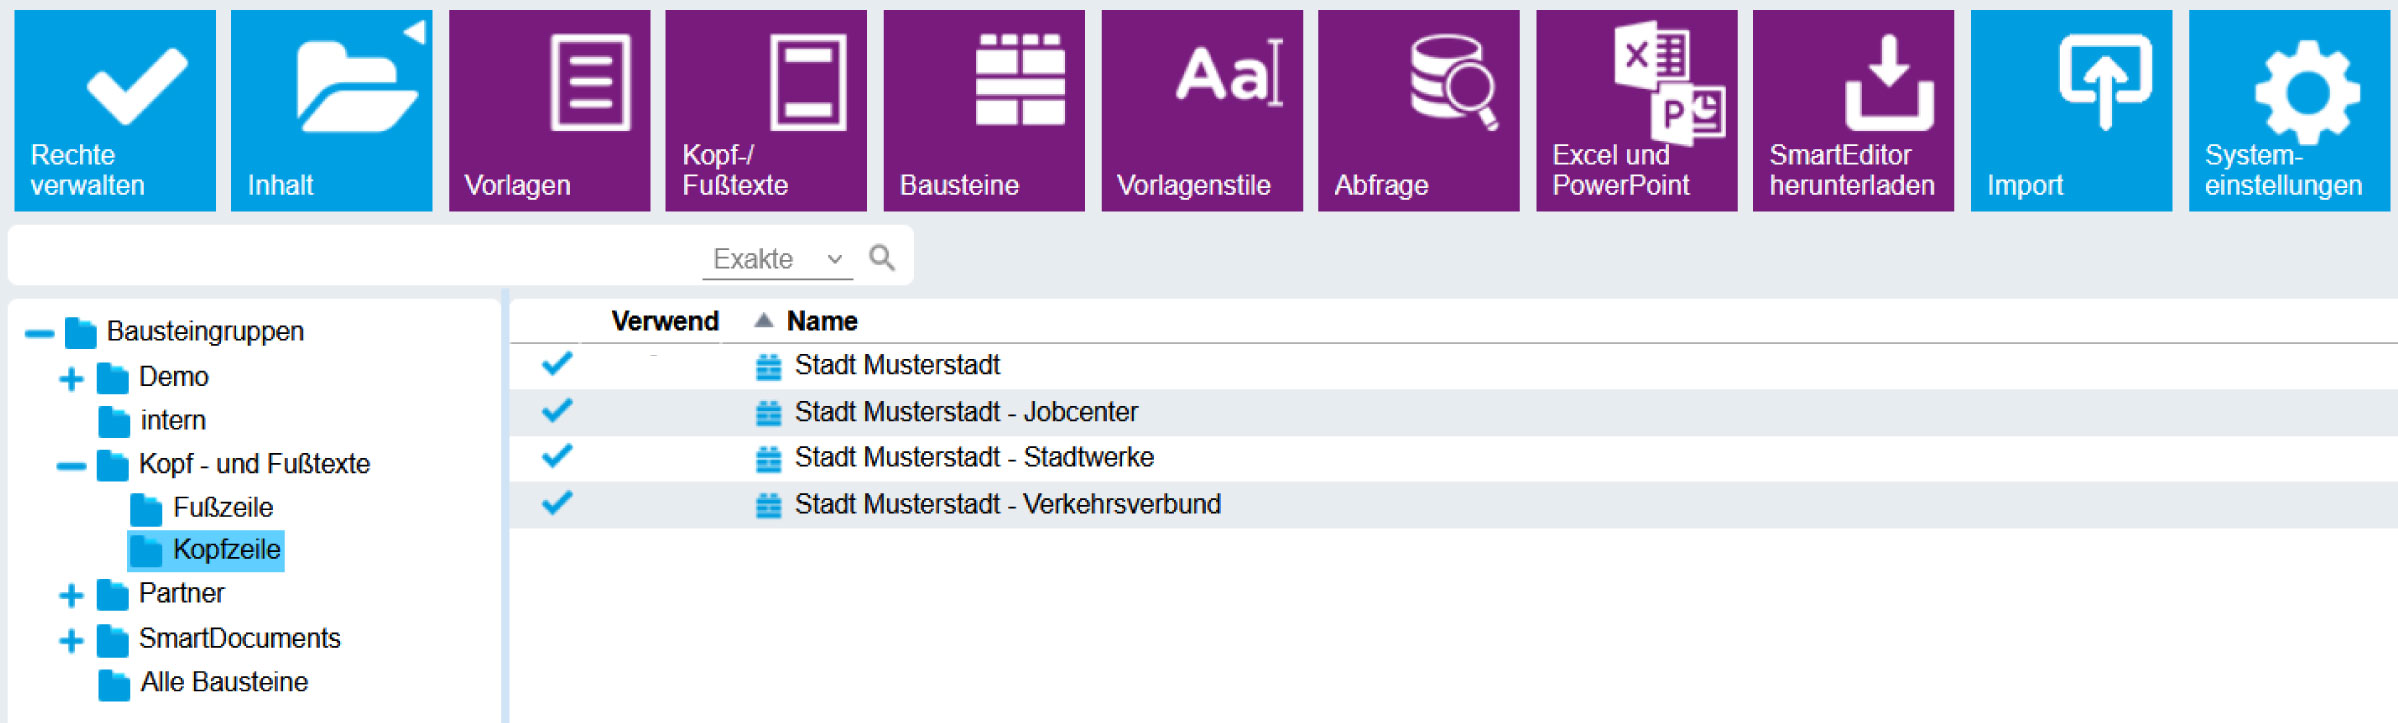Click the SmartEditor herunterladen tile
The width and height of the screenshot is (2398, 723).
1853,110
